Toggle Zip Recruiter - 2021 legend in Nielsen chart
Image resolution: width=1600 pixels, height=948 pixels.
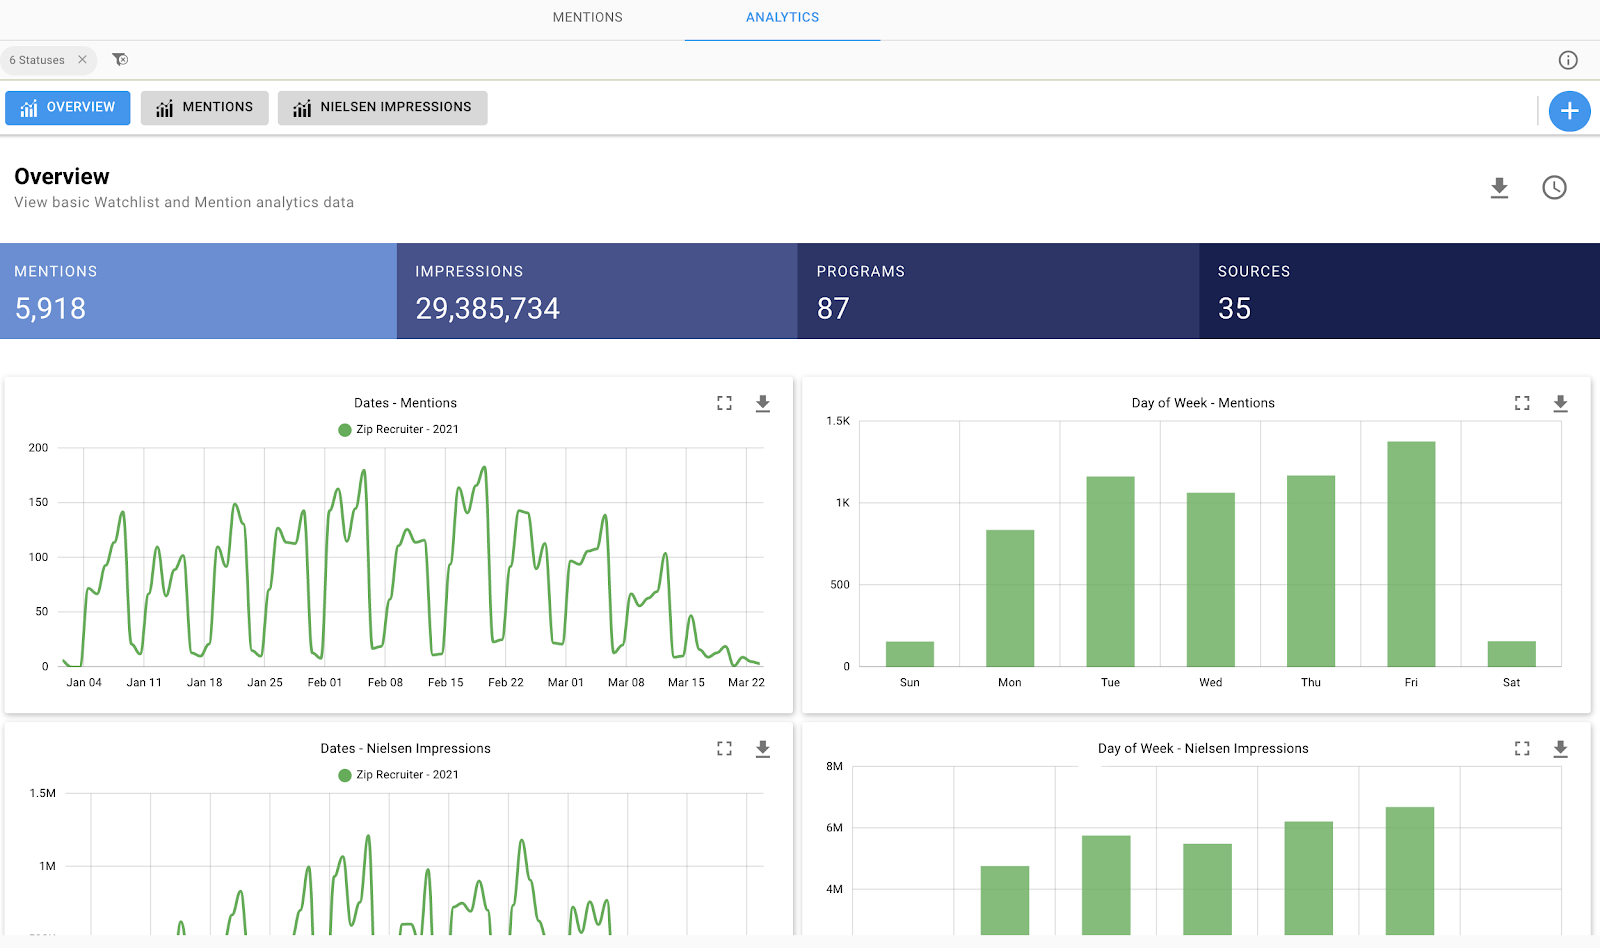398,775
